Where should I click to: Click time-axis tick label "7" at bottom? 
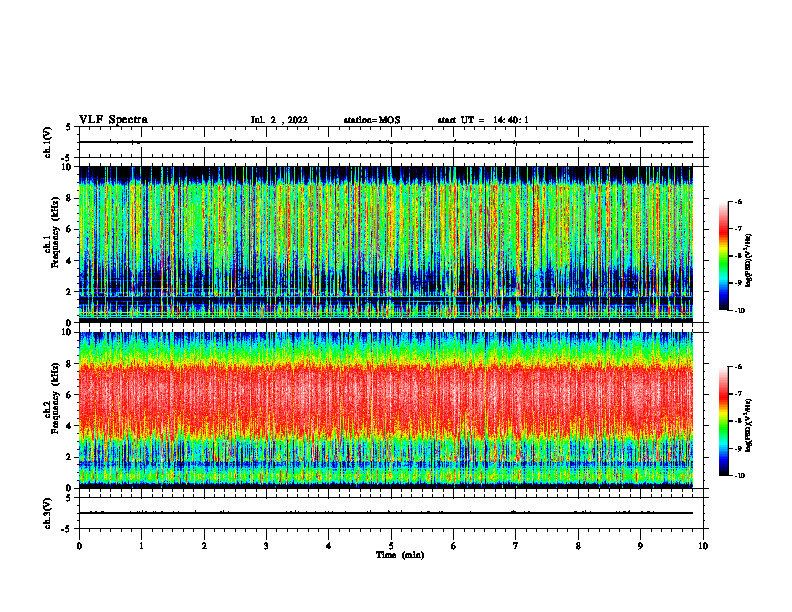point(516,546)
